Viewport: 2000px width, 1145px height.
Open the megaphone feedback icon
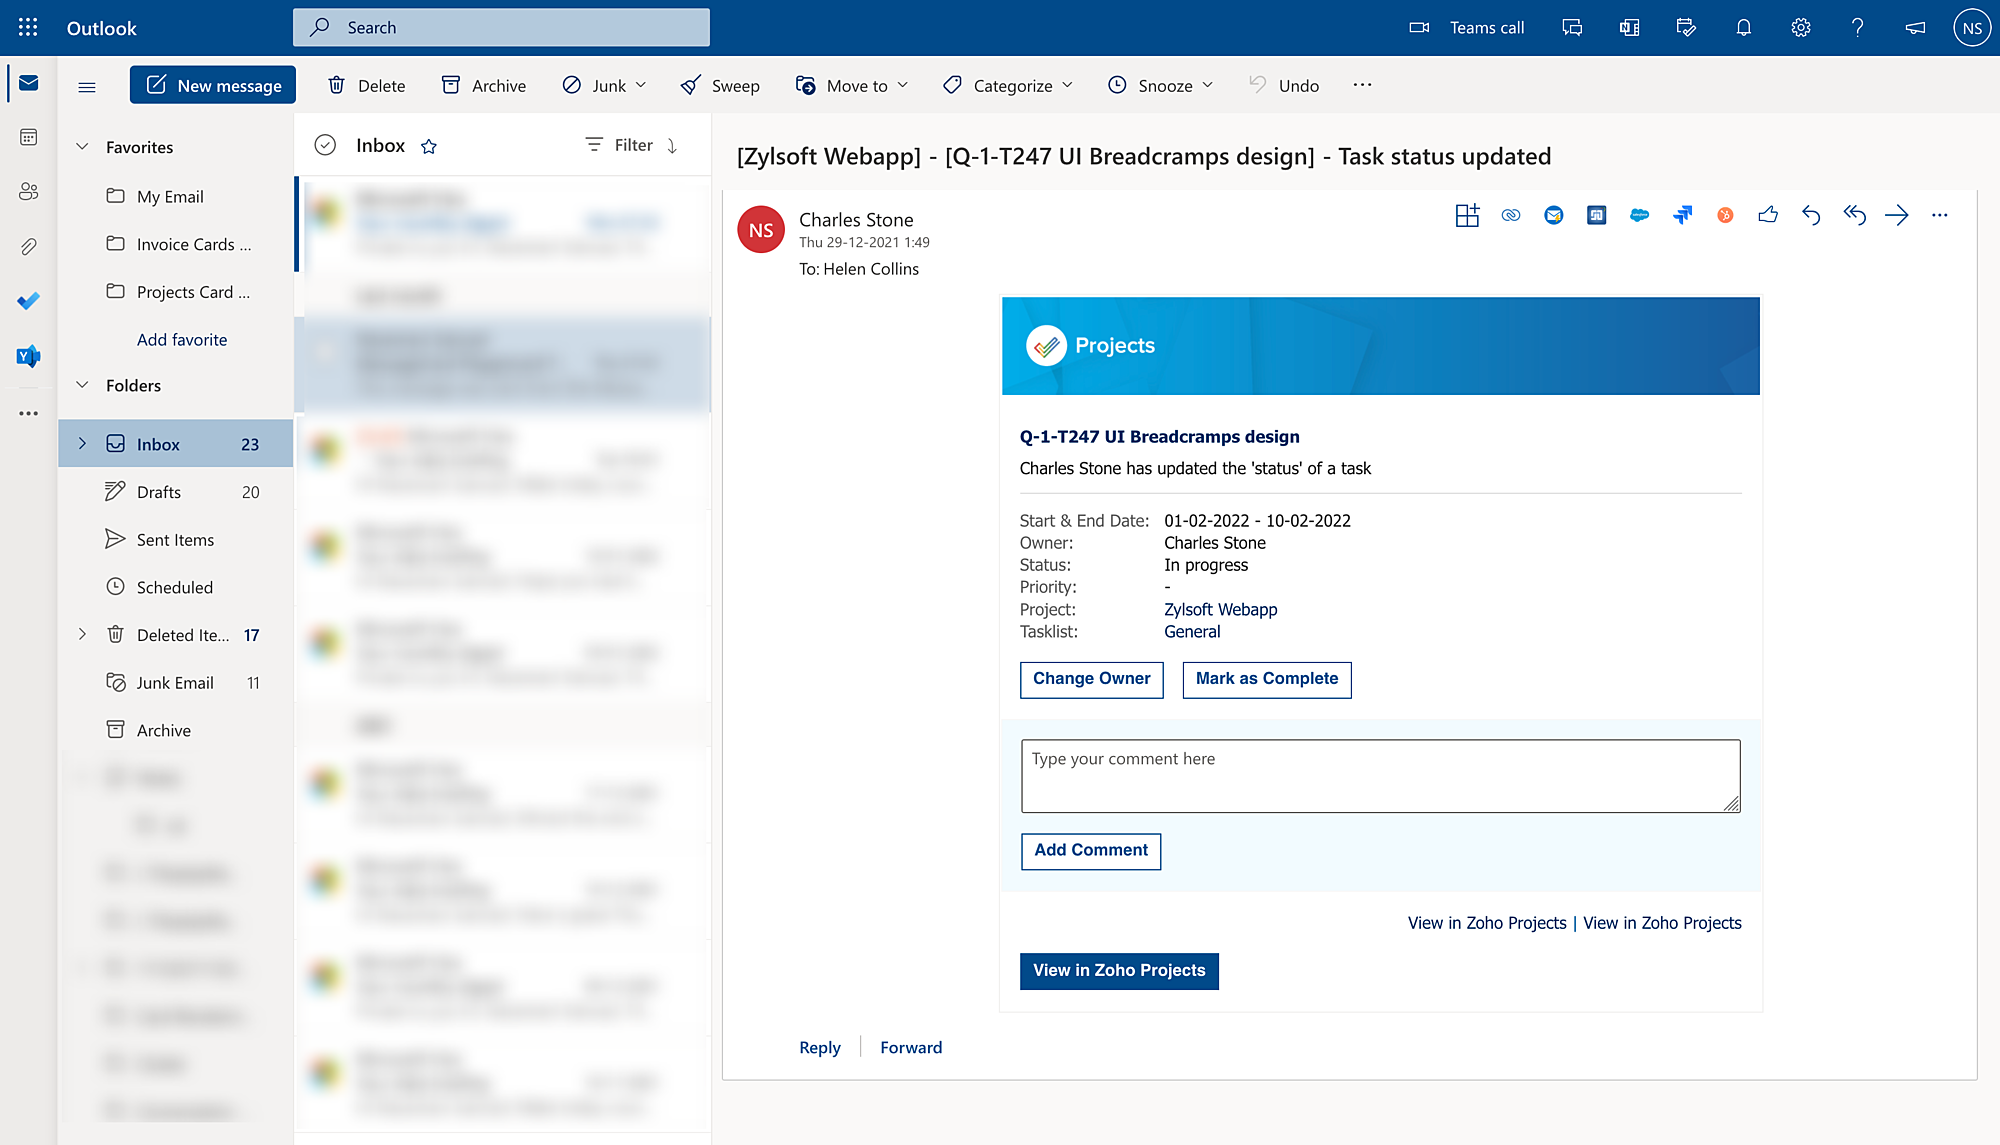(1915, 28)
